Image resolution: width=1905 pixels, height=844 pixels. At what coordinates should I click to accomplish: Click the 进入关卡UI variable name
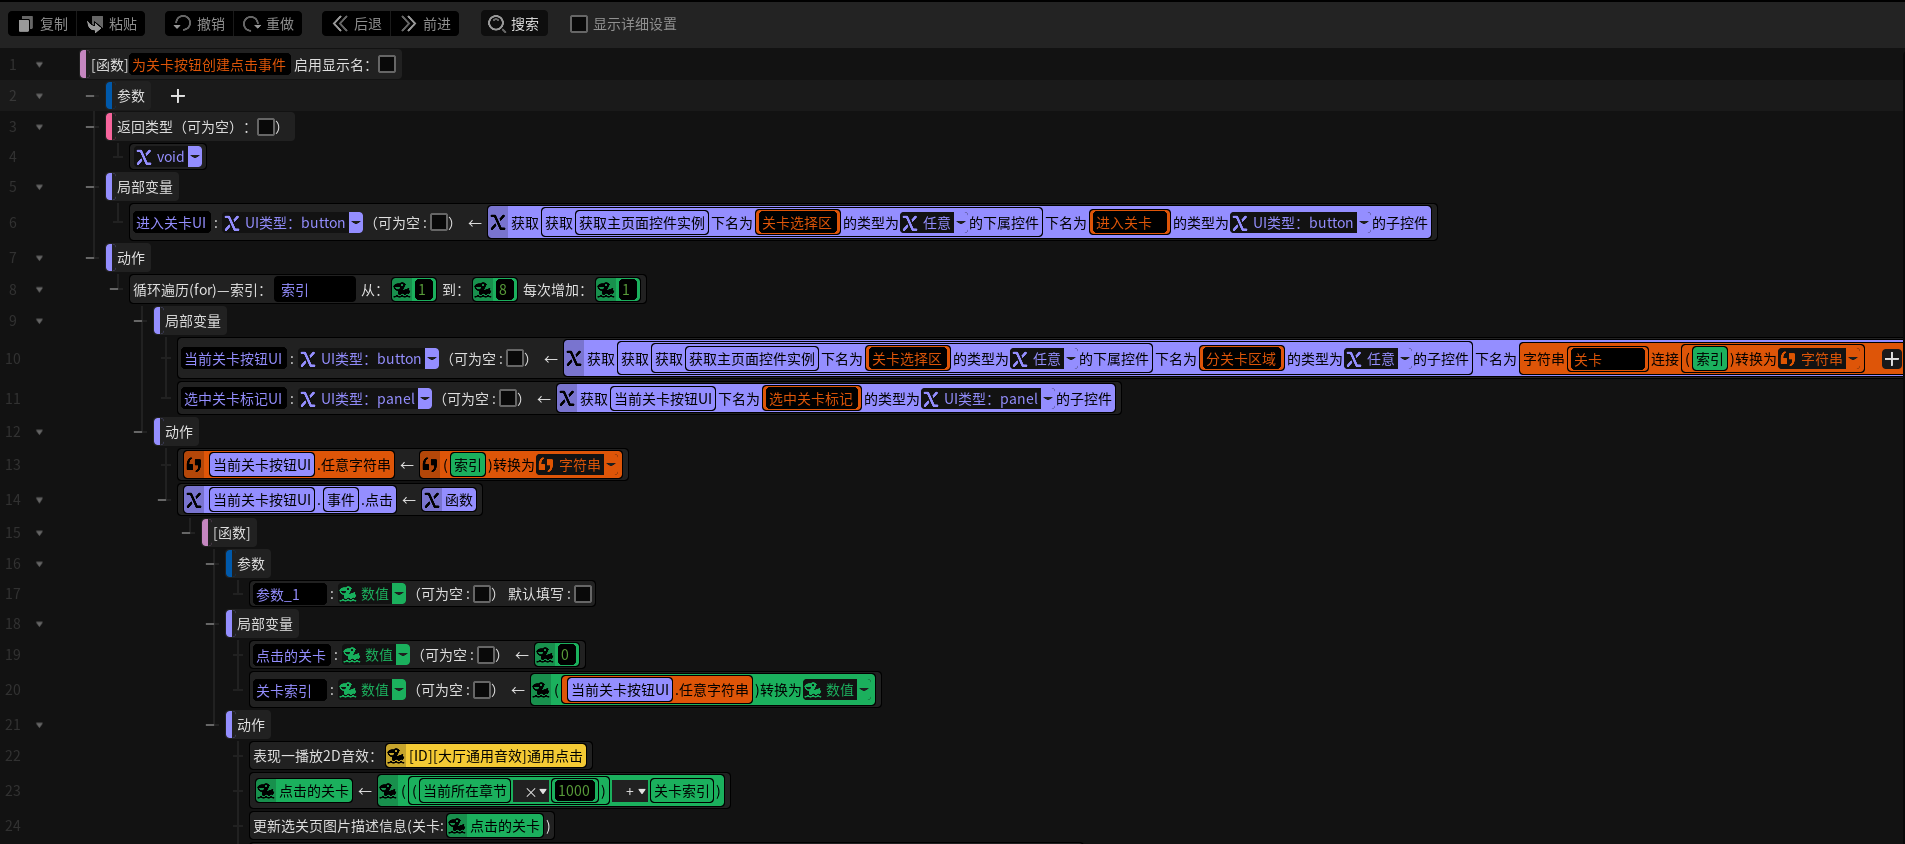(x=171, y=223)
